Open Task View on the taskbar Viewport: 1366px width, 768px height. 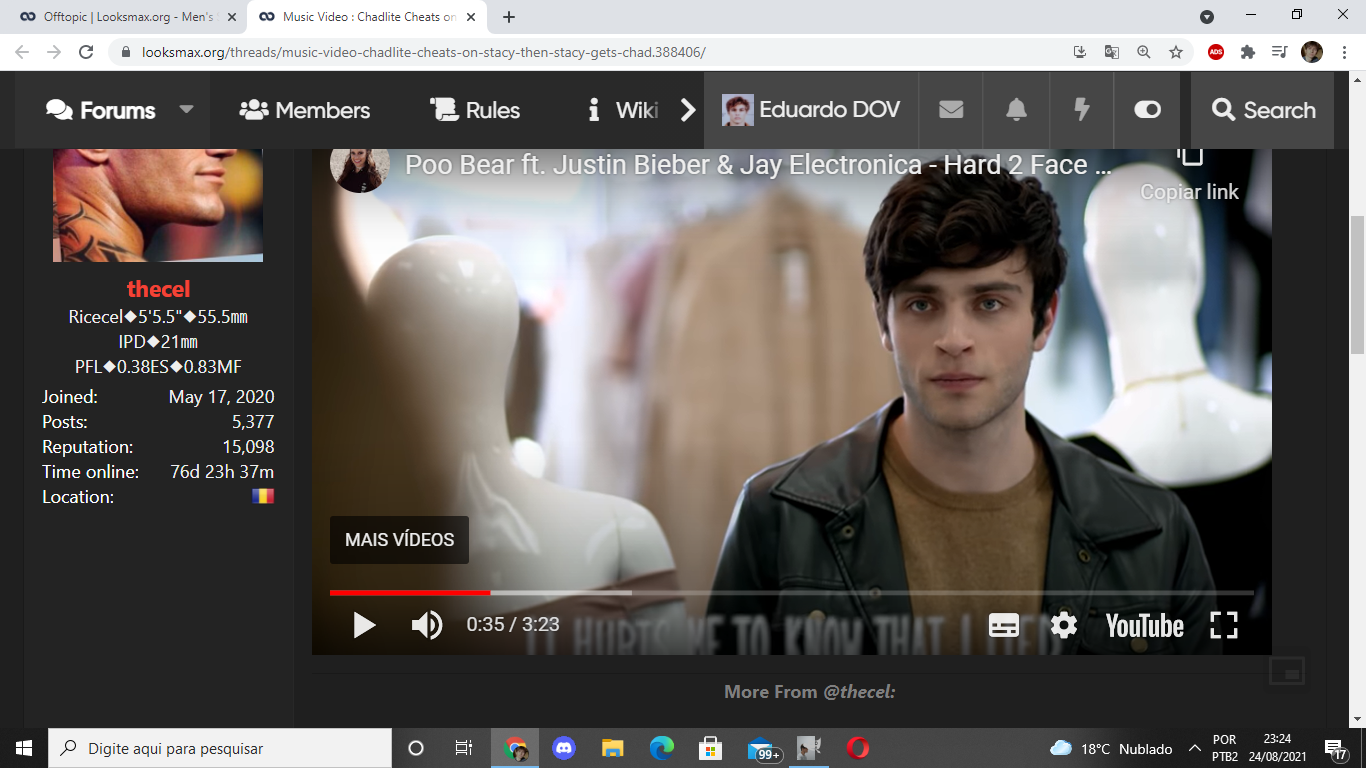(x=464, y=748)
